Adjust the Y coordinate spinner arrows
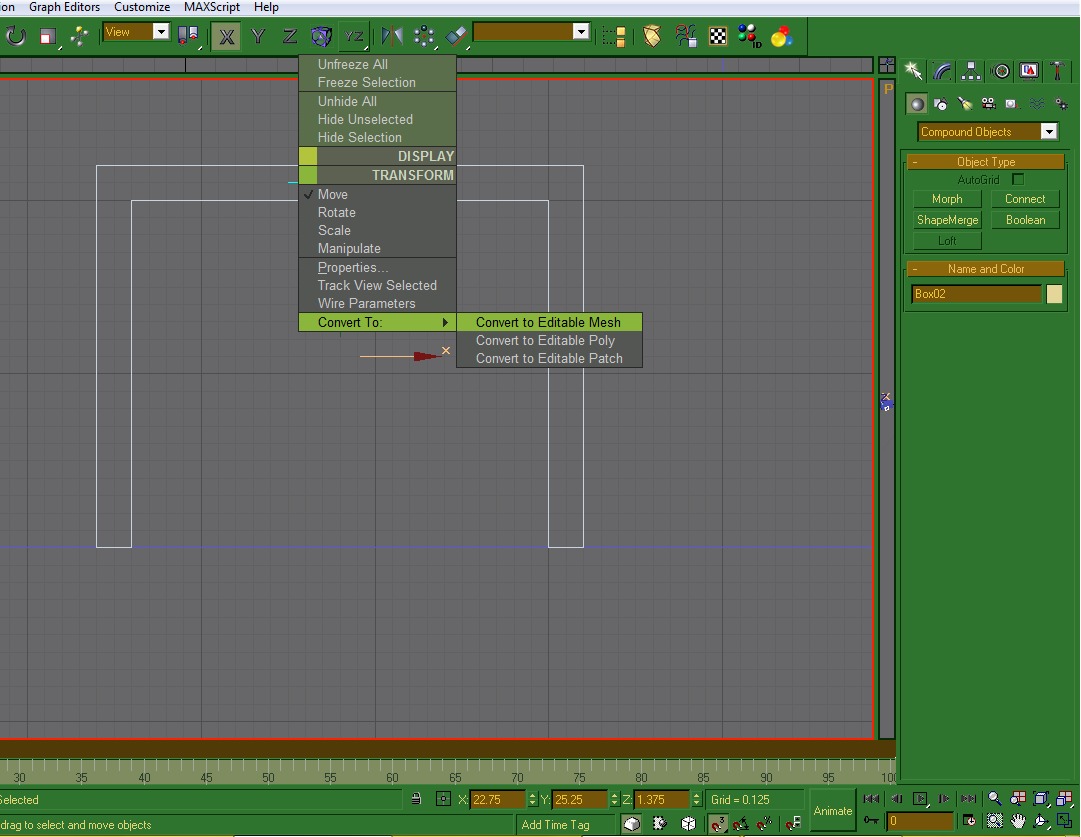 614,799
